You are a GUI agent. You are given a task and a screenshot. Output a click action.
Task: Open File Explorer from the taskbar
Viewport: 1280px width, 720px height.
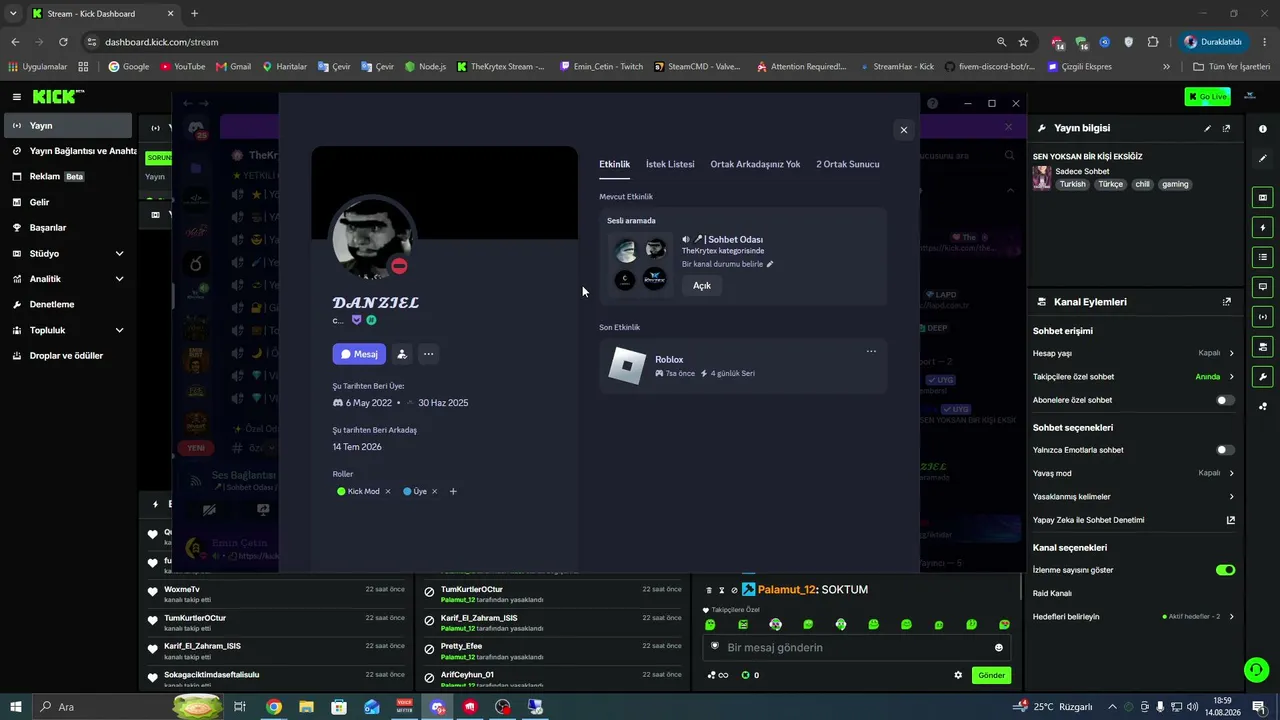[x=306, y=707]
